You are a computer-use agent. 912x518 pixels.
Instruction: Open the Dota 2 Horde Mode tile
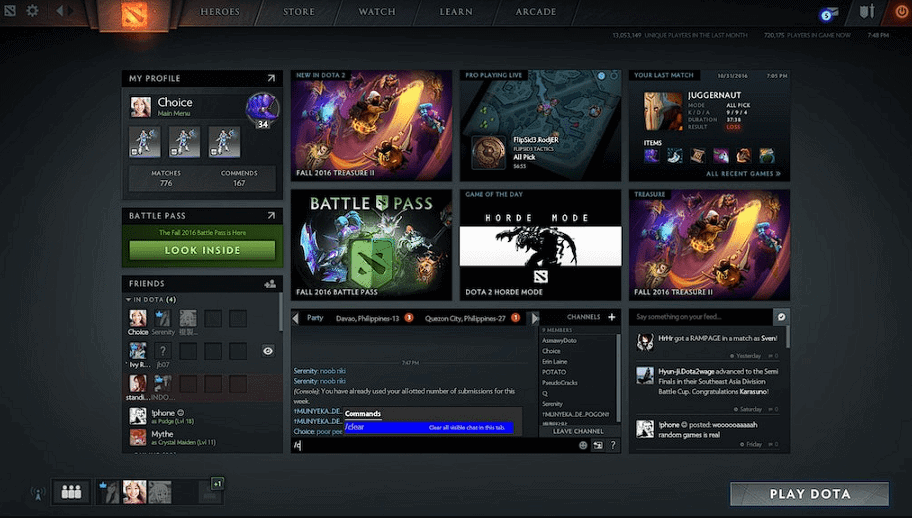pos(540,245)
